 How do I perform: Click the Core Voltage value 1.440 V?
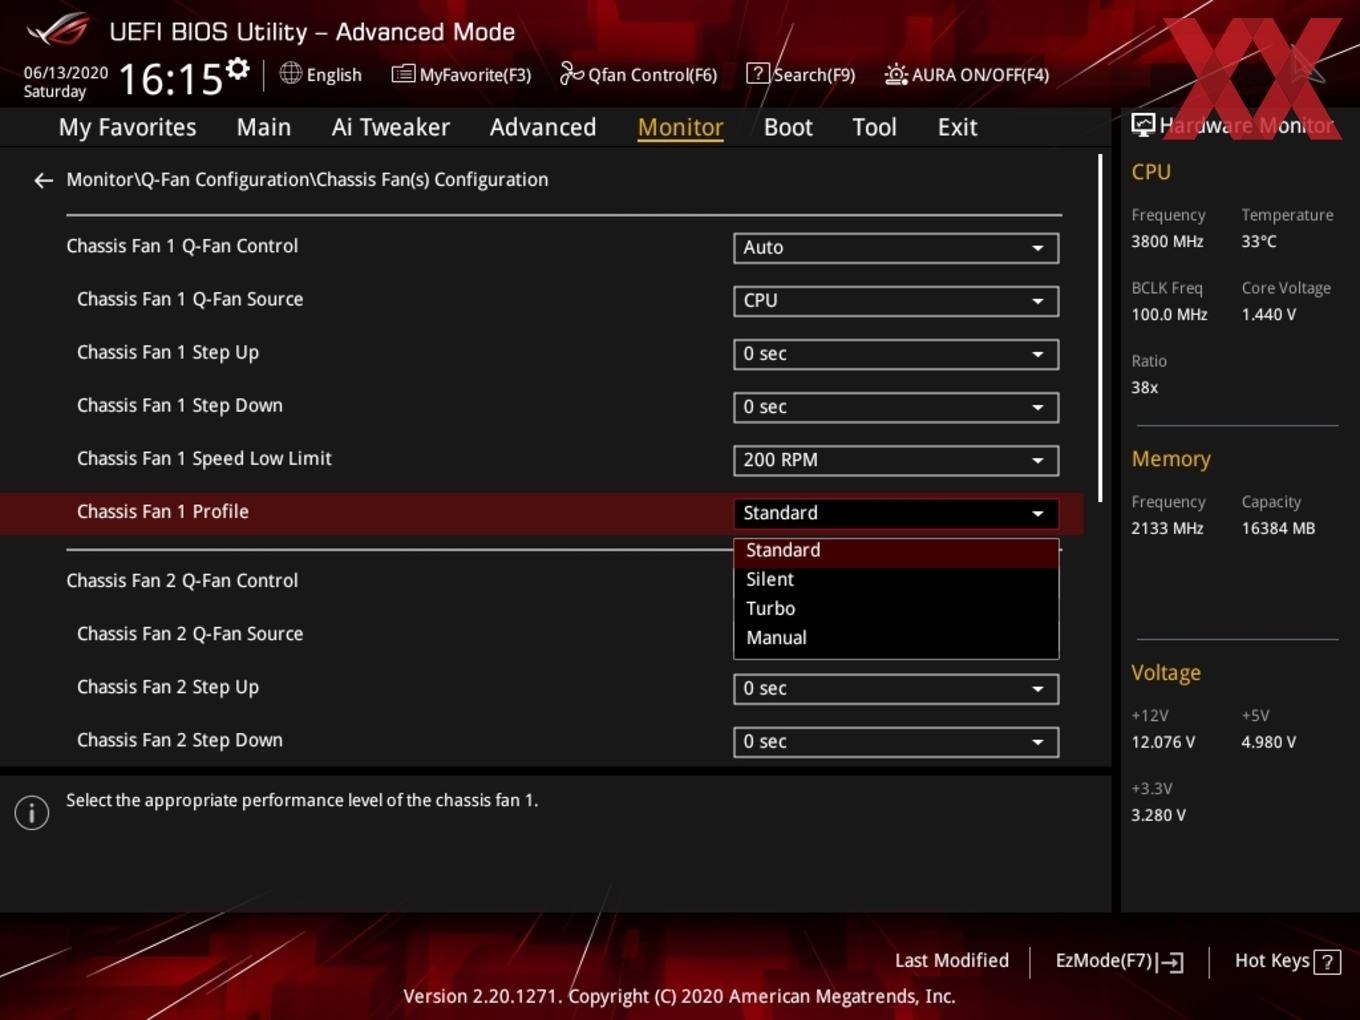(x=1269, y=315)
